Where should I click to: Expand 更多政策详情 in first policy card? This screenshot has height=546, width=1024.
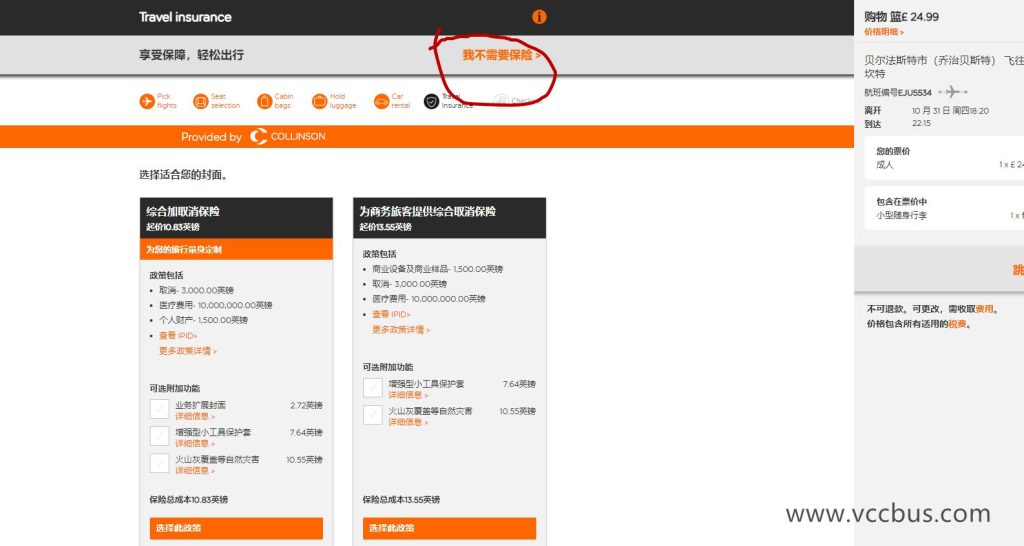pos(187,351)
